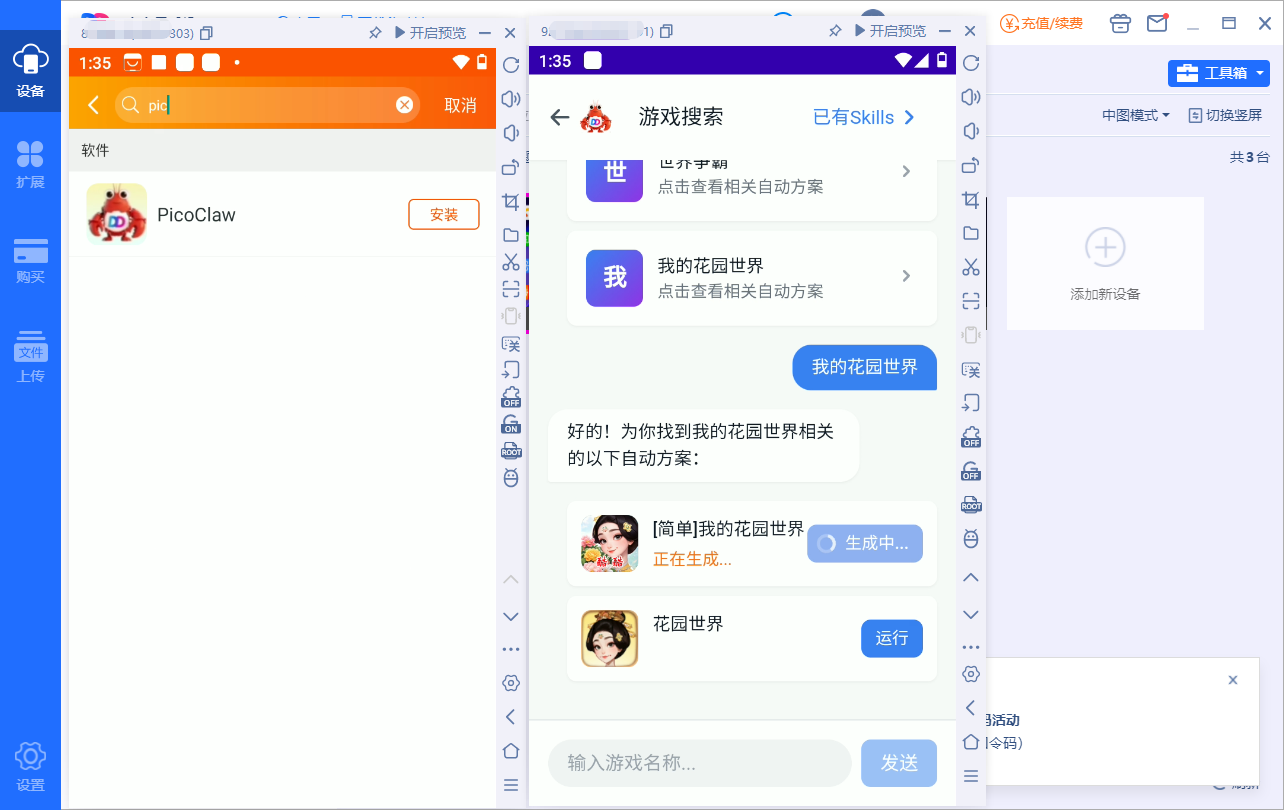Click gear icon on PicoClaw device toolbar
The height and width of the screenshot is (810, 1284).
click(x=511, y=683)
